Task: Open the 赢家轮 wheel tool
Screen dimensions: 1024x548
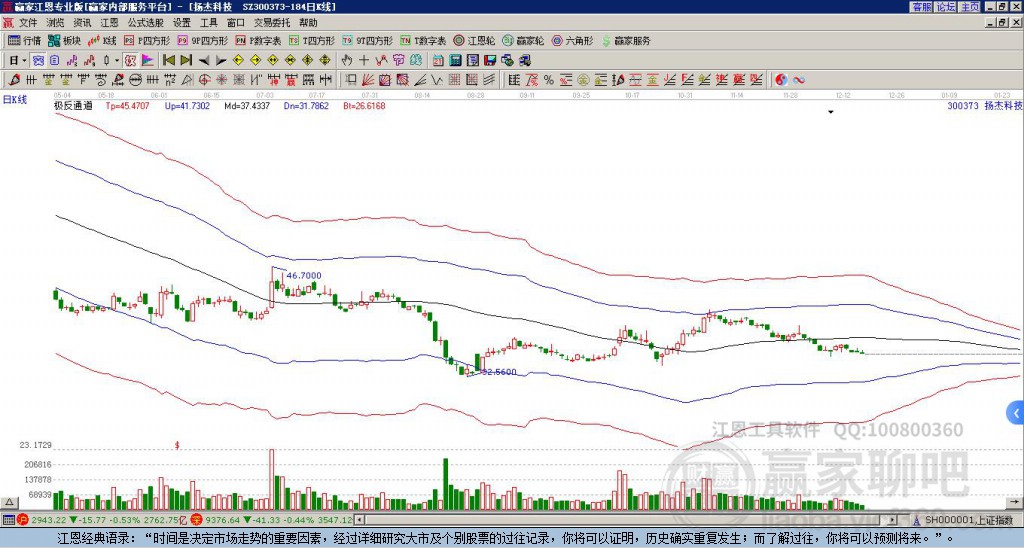Action: pyautogui.click(x=523, y=40)
